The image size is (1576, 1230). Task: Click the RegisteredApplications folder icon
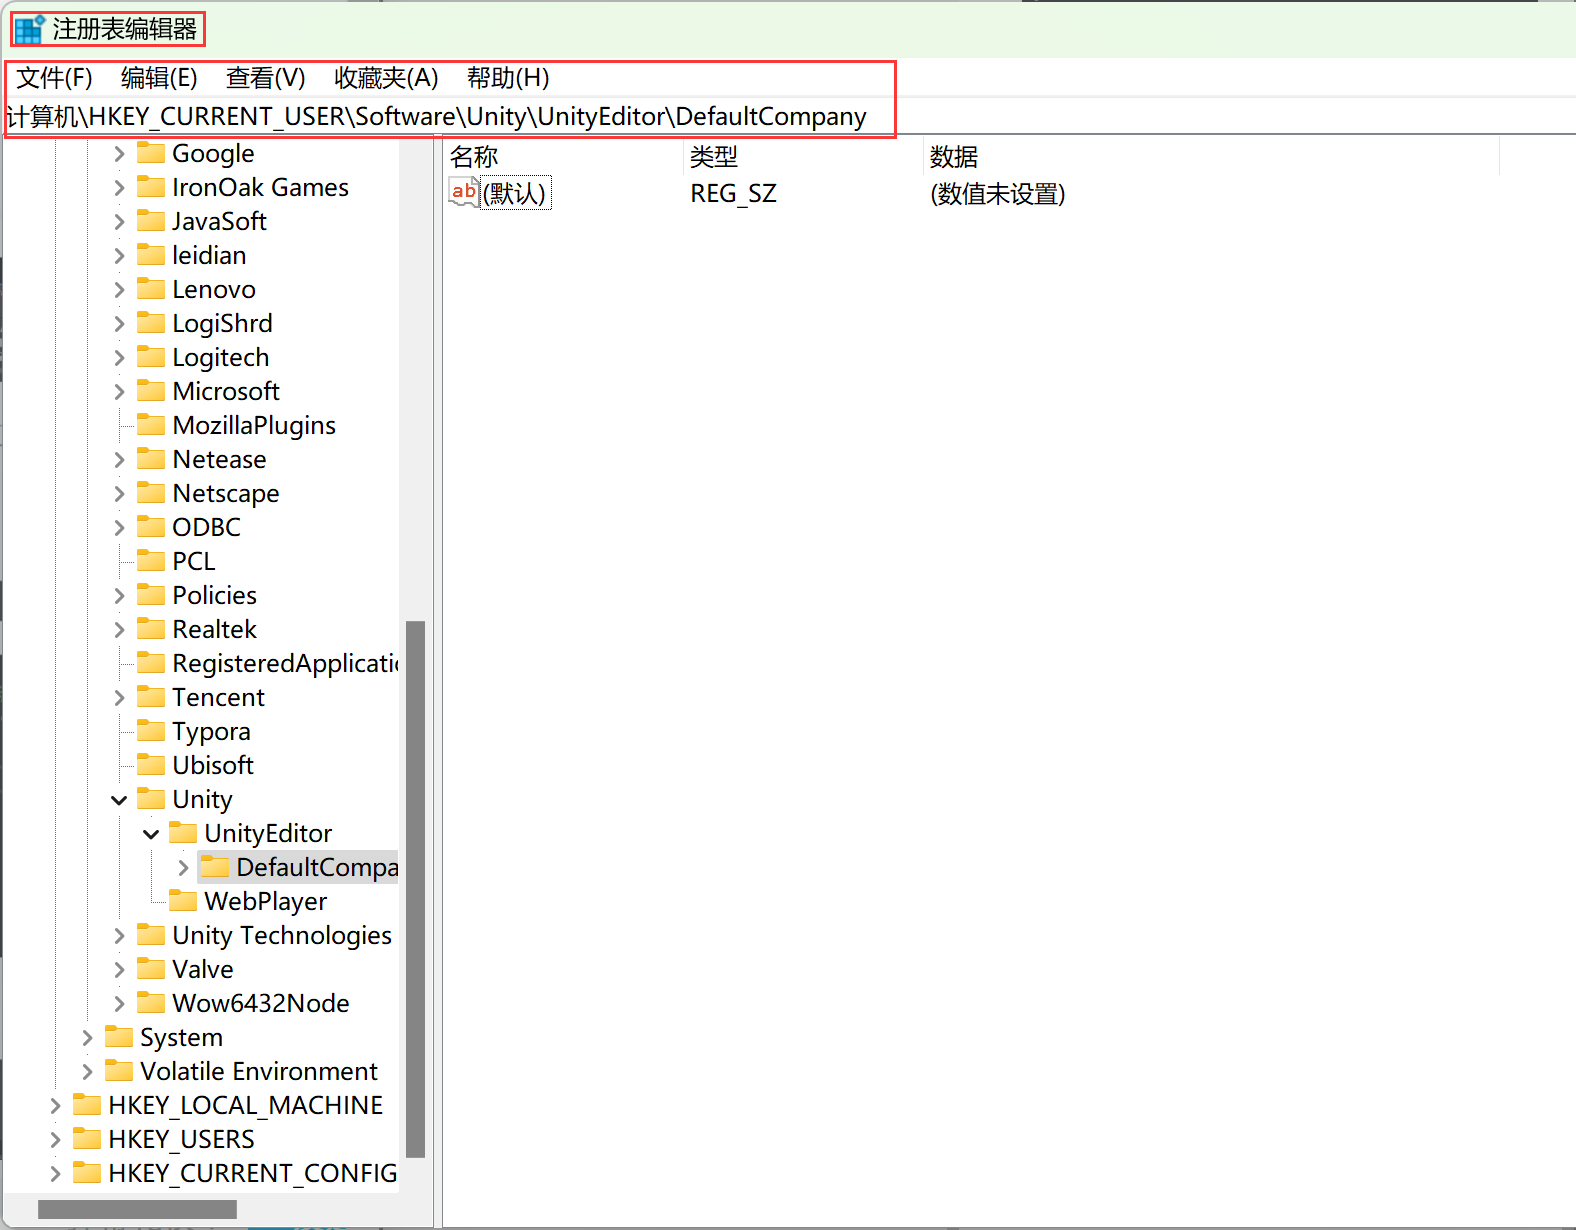click(x=151, y=663)
